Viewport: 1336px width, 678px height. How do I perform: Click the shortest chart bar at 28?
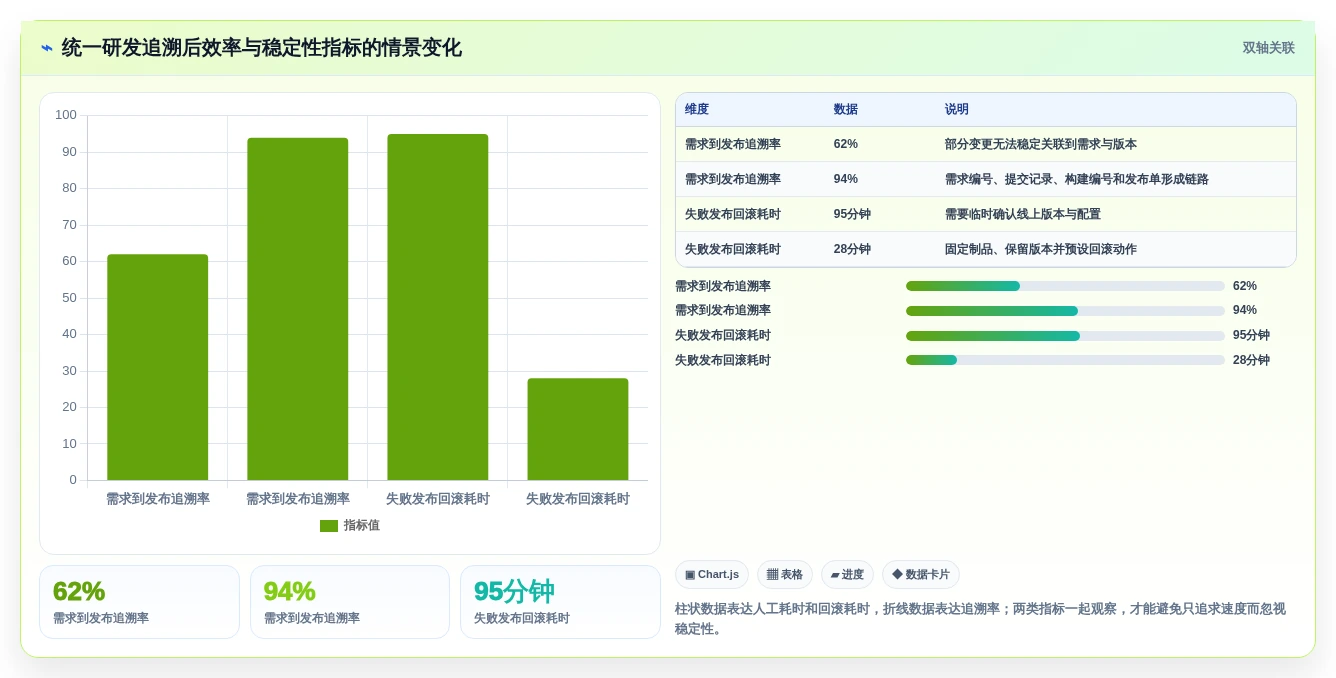(x=578, y=429)
